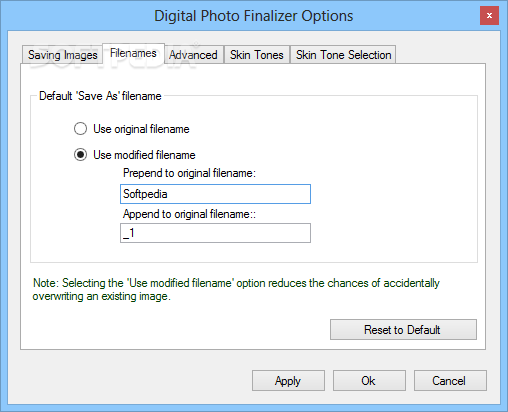508x412 pixels.
Task: Click the 'Use original filename' label text
Action: click(x=141, y=129)
